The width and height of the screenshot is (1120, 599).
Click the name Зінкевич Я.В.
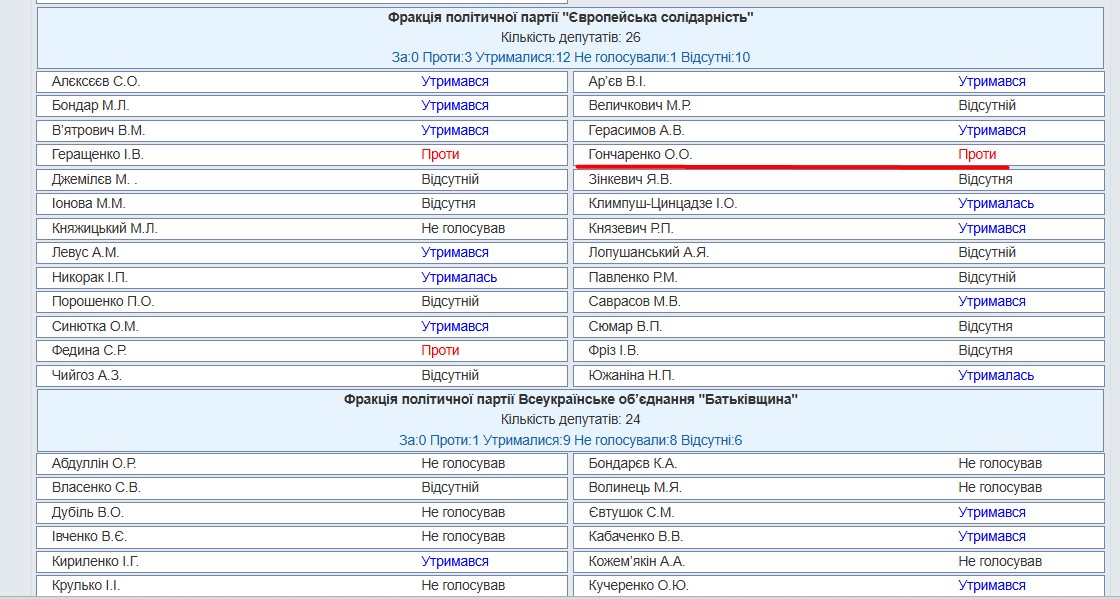[630, 179]
